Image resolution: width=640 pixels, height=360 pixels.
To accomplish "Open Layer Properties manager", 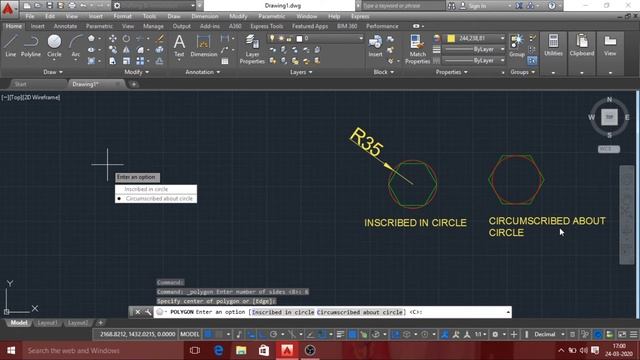I will 252,49.
